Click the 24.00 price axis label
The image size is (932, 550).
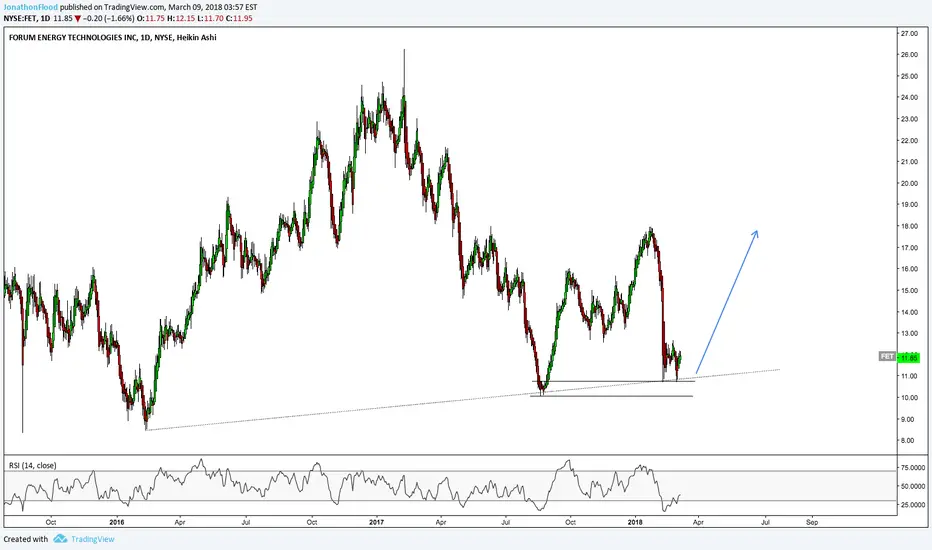(909, 98)
